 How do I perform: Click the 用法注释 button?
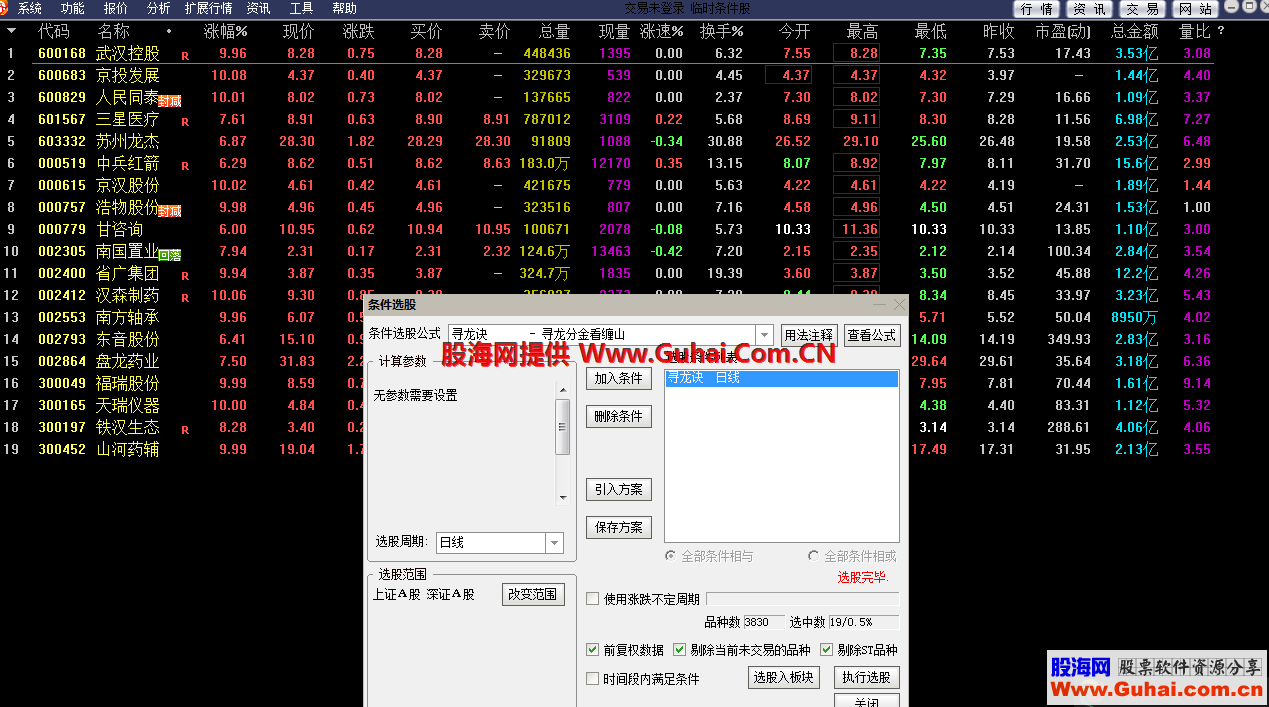[x=808, y=335]
